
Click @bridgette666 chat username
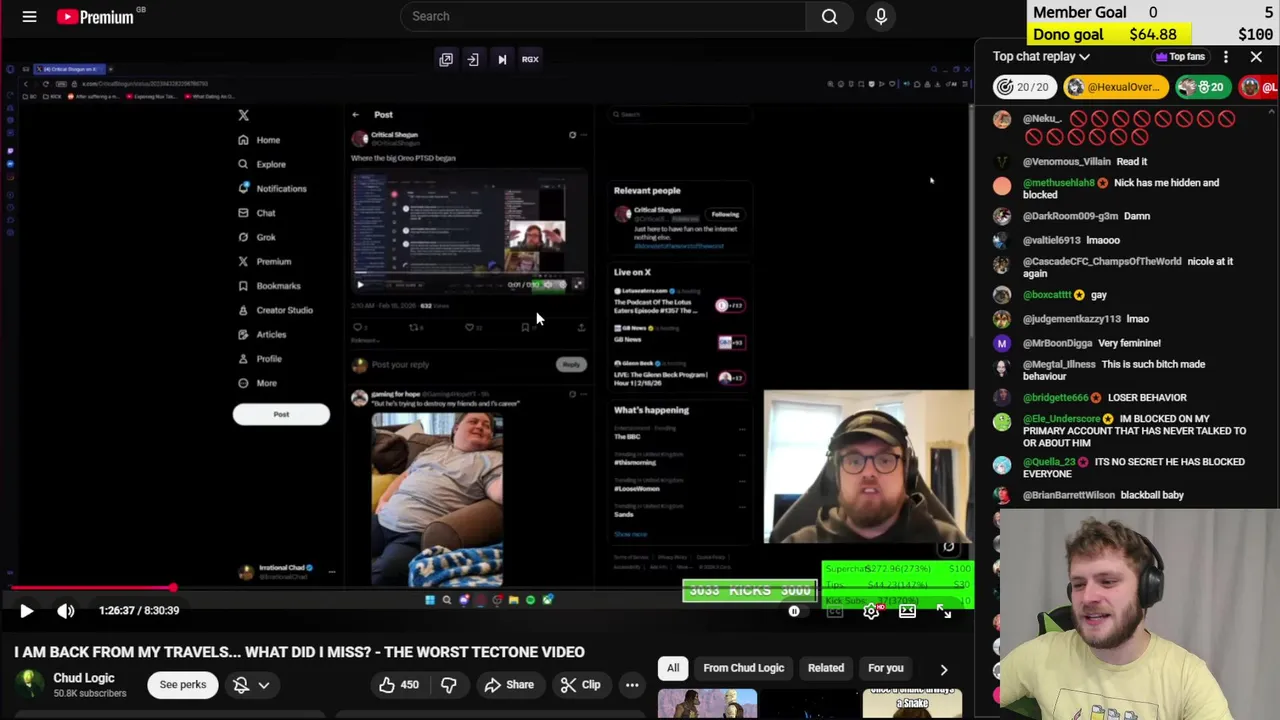[1055, 398]
